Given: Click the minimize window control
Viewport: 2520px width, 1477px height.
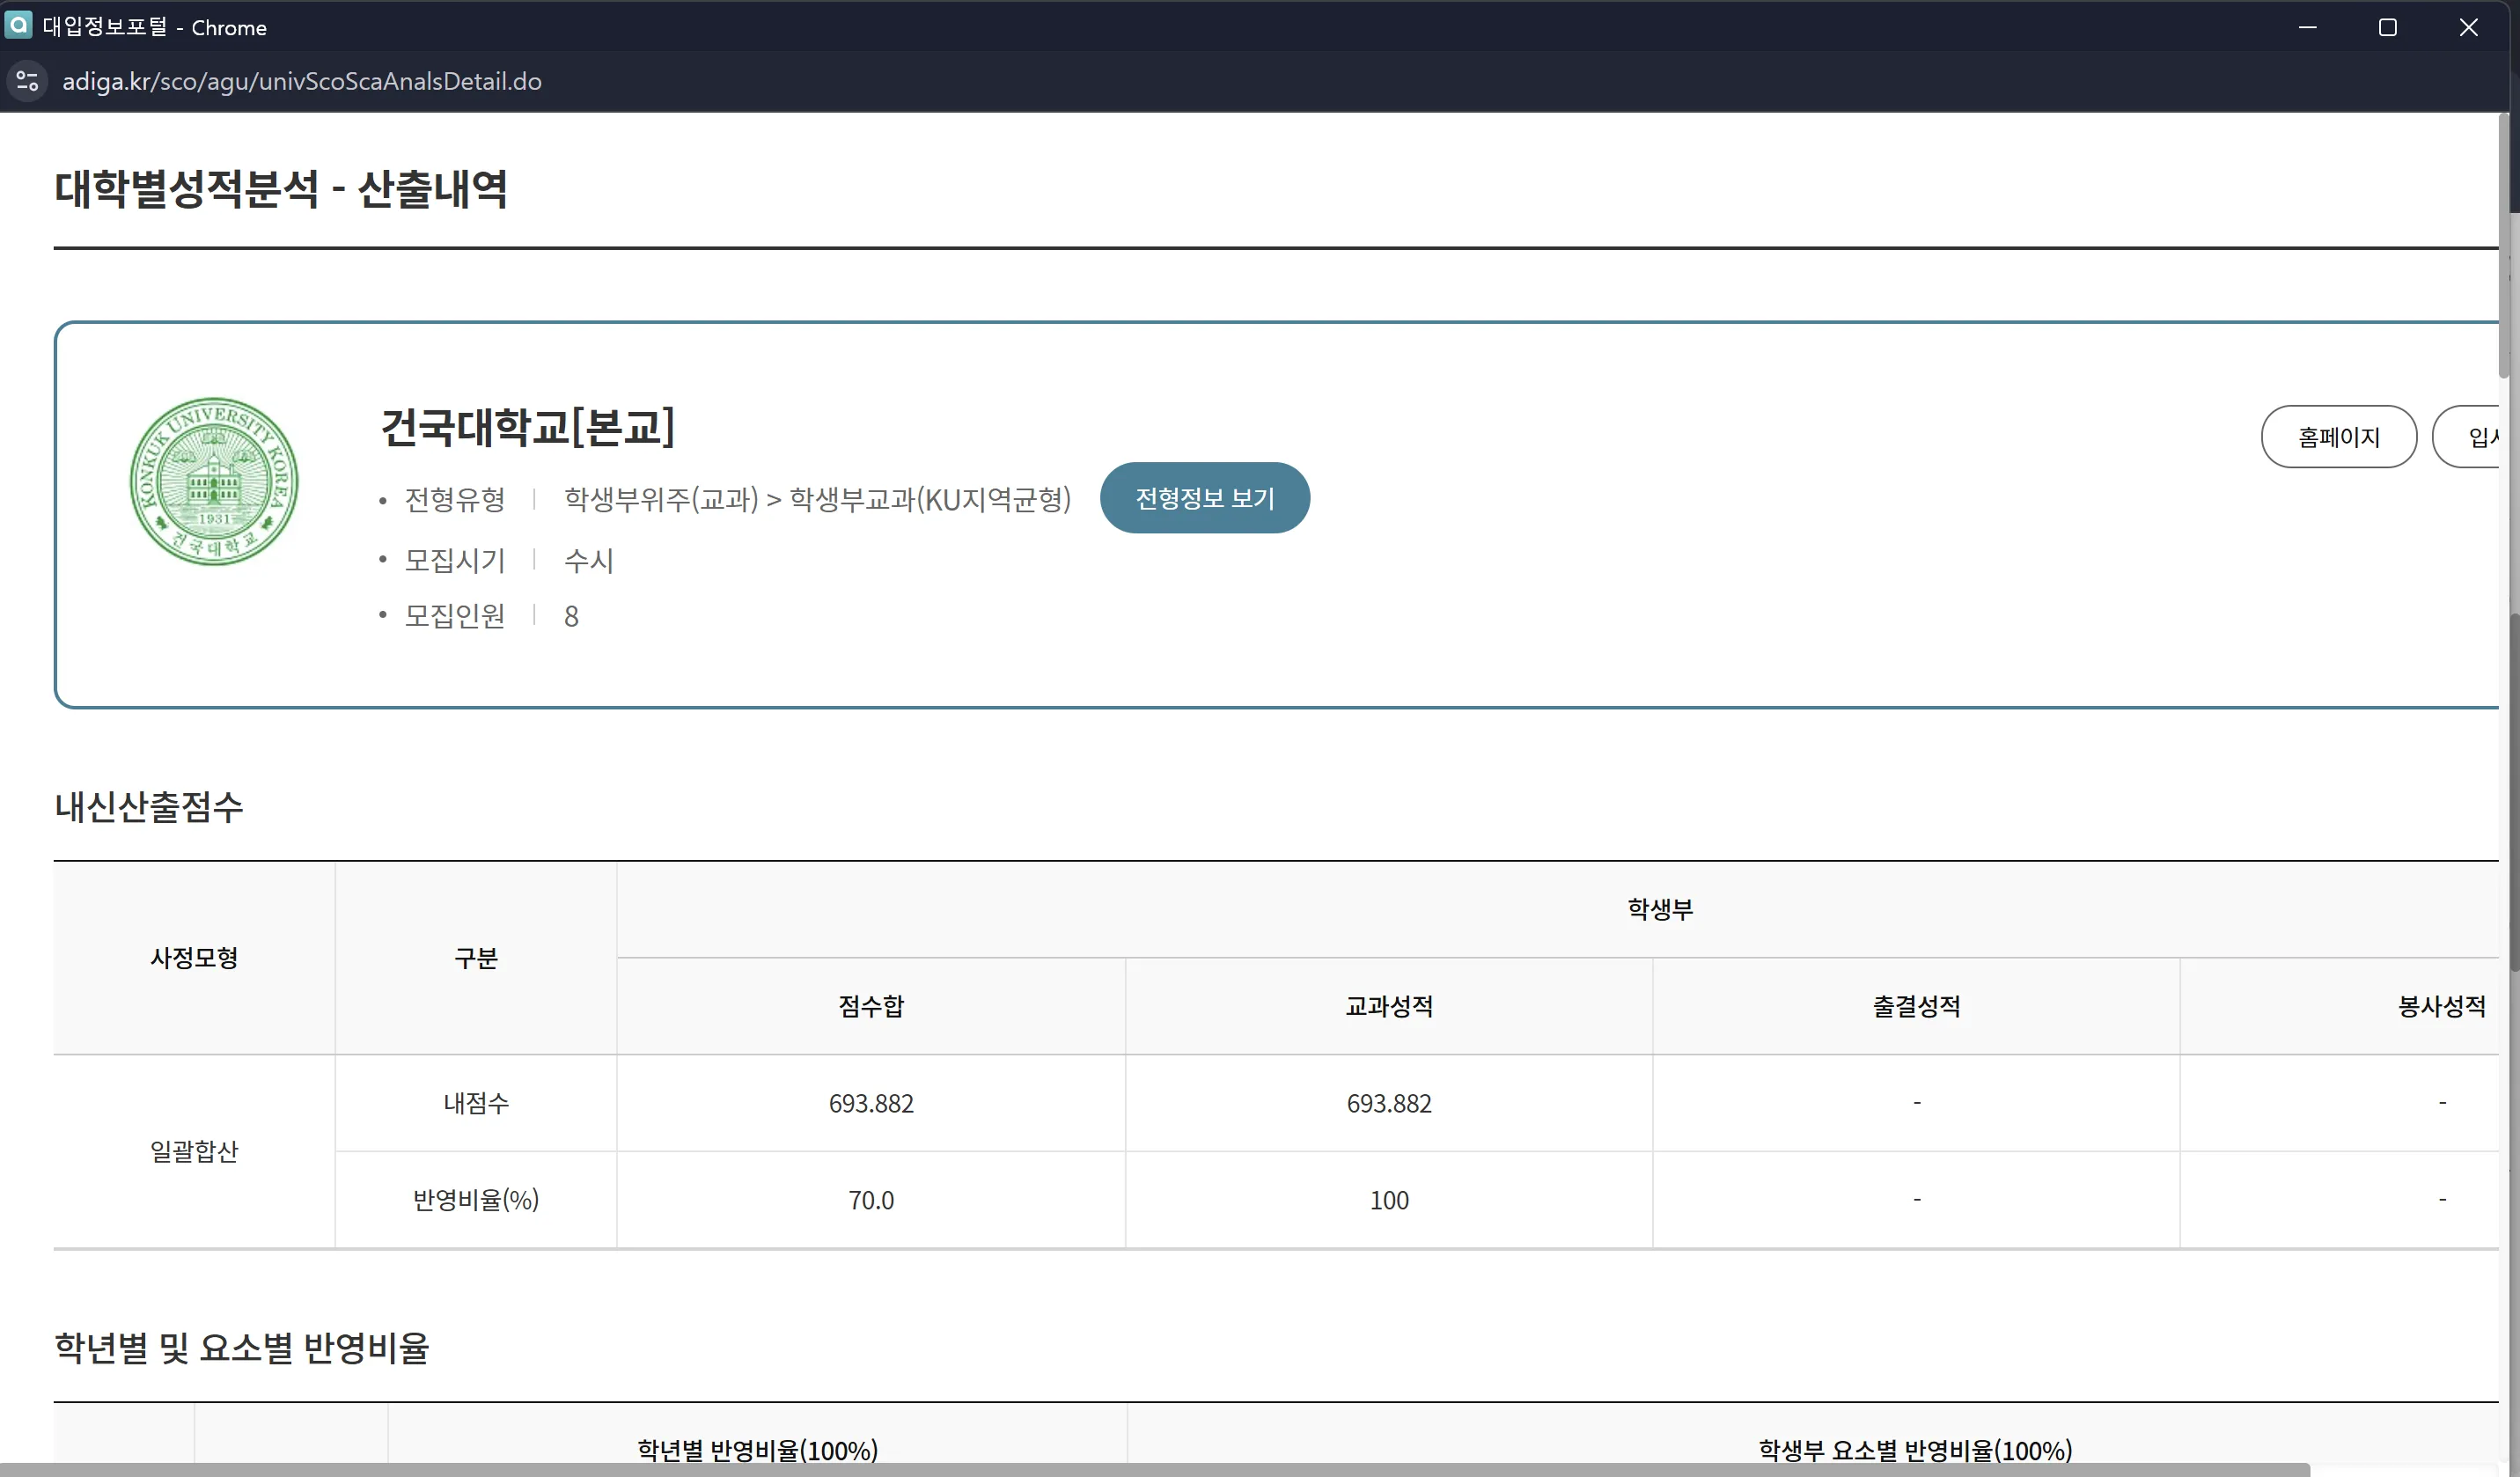Looking at the screenshot, I should tap(2308, 27).
